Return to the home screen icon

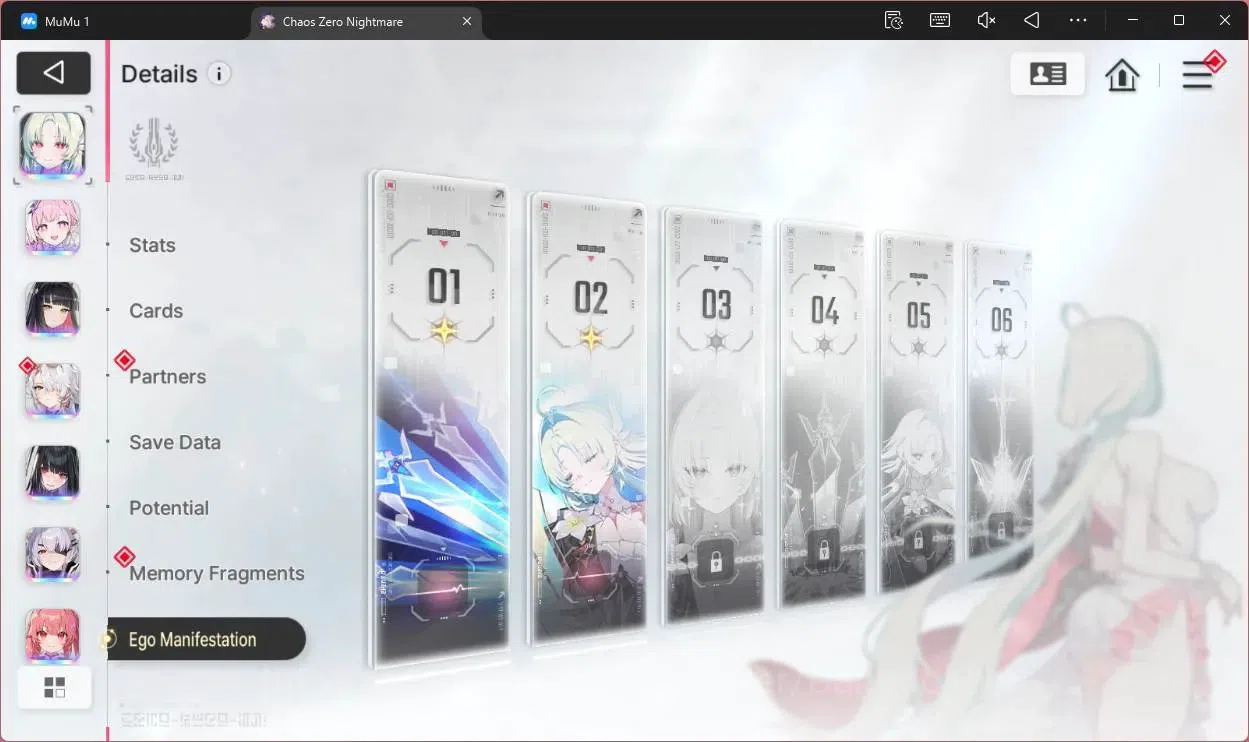pos(1122,75)
